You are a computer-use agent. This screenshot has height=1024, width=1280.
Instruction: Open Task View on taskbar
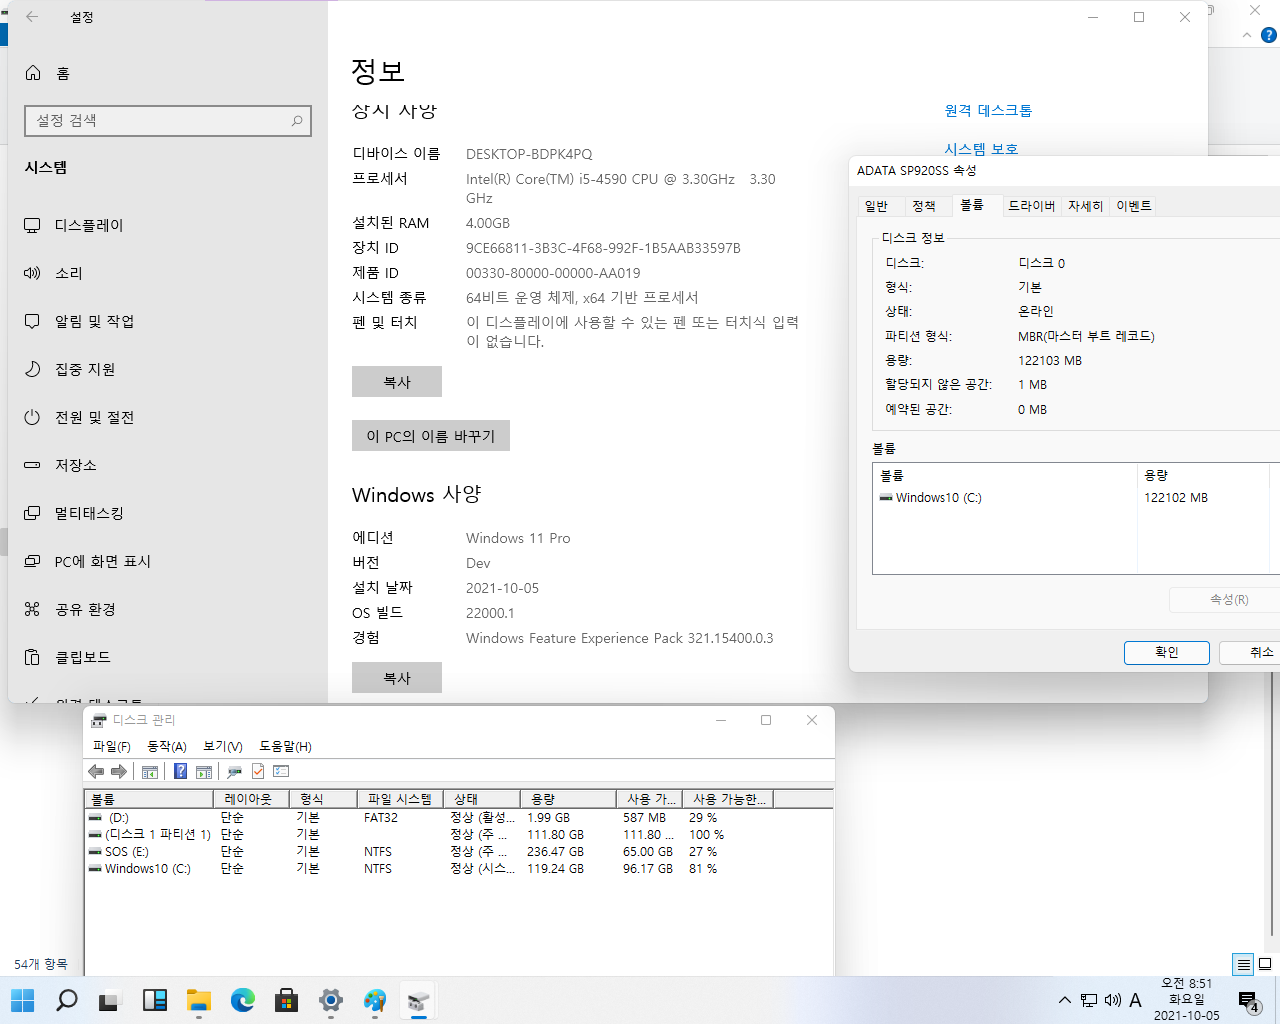coord(109,1000)
